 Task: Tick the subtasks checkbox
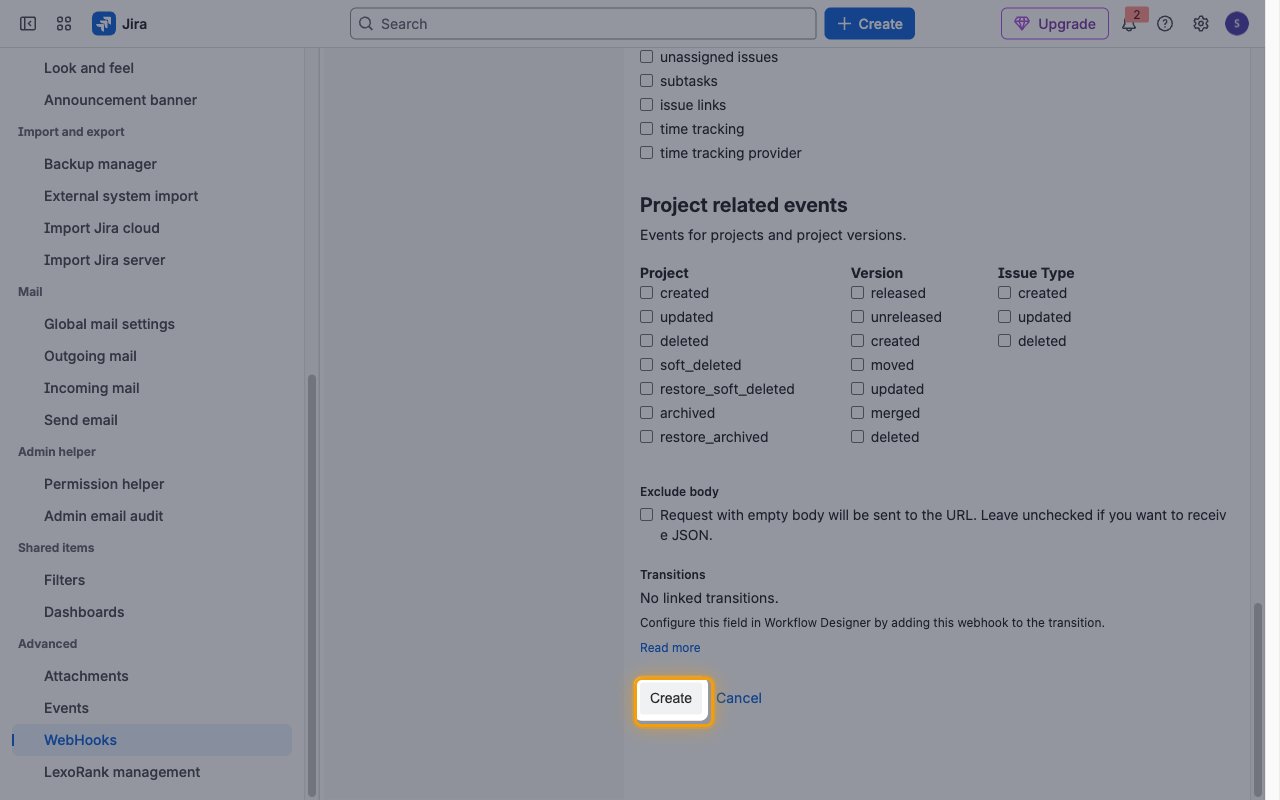pyautogui.click(x=647, y=81)
